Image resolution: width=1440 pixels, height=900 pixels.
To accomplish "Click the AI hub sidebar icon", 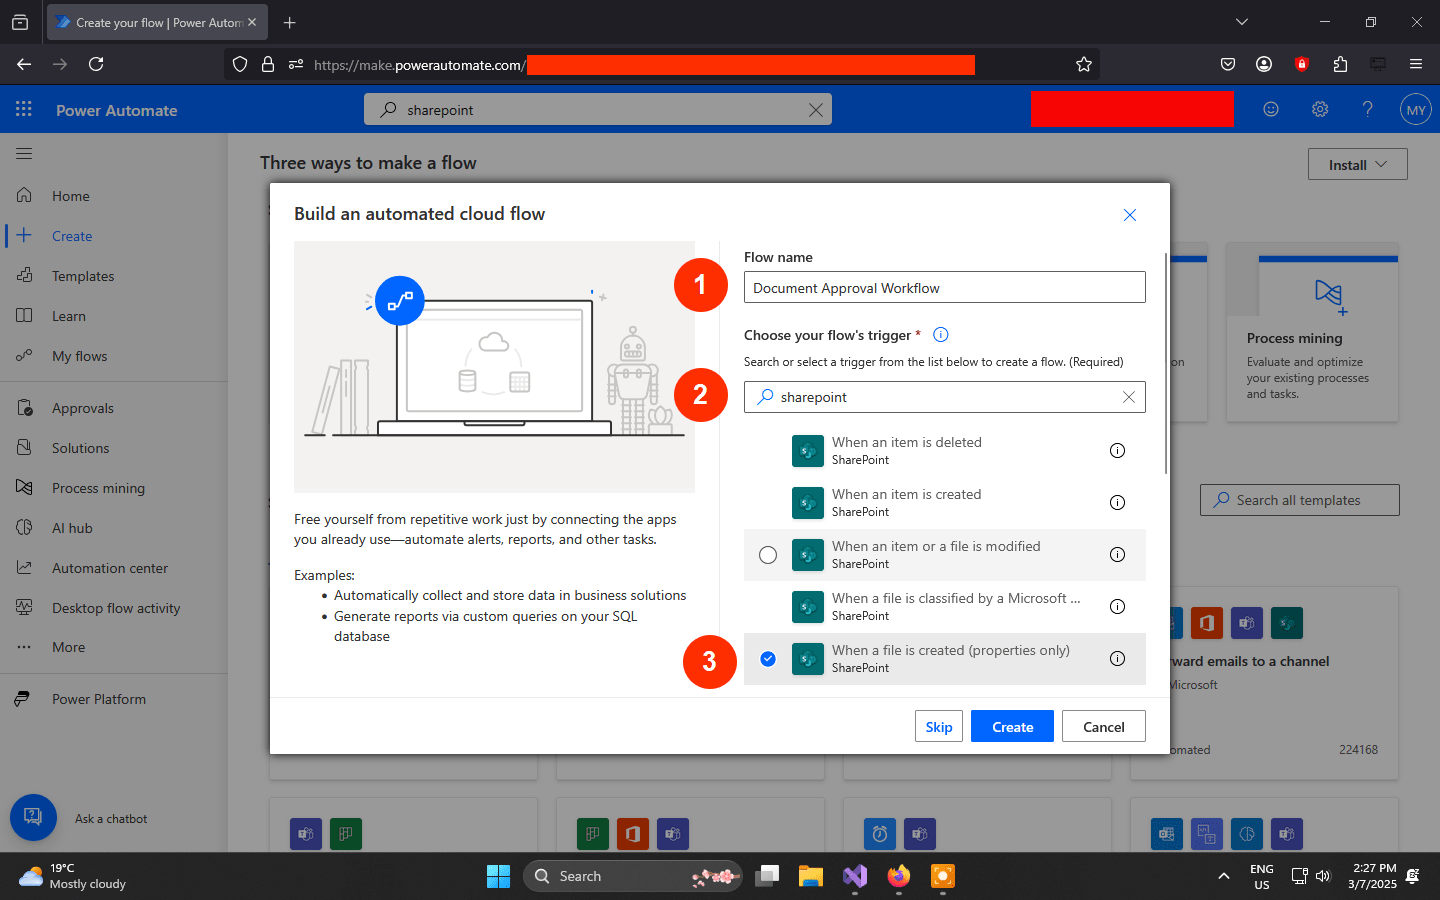I will tap(24, 527).
